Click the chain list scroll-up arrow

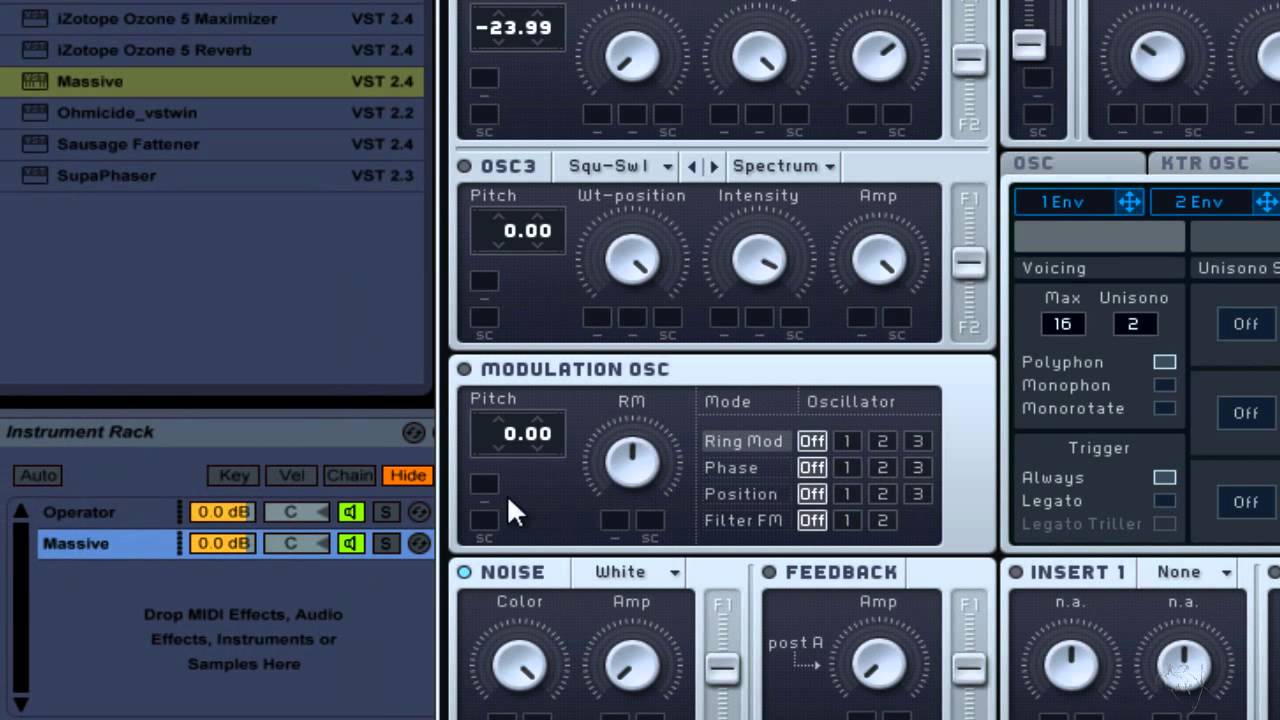coord(20,511)
